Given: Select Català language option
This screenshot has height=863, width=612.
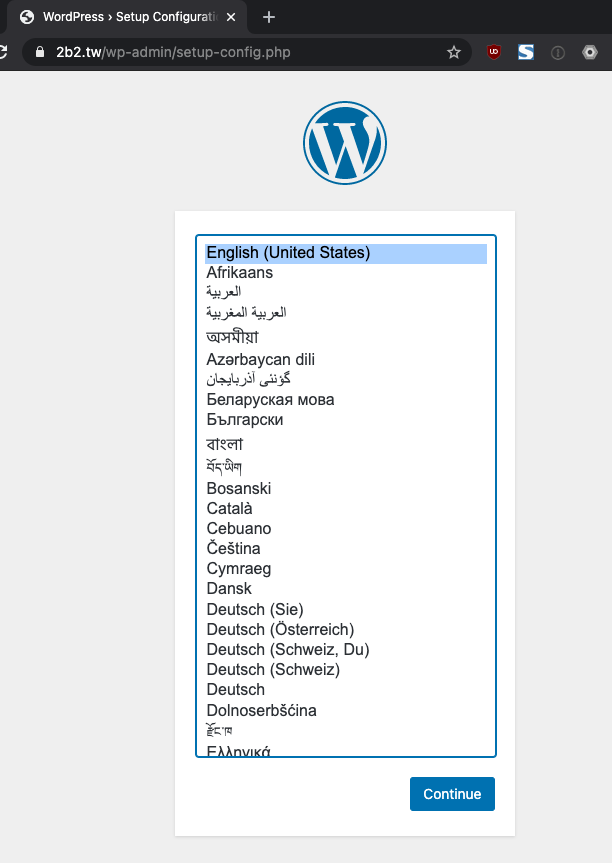Looking at the screenshot, I should coord(346,508).
